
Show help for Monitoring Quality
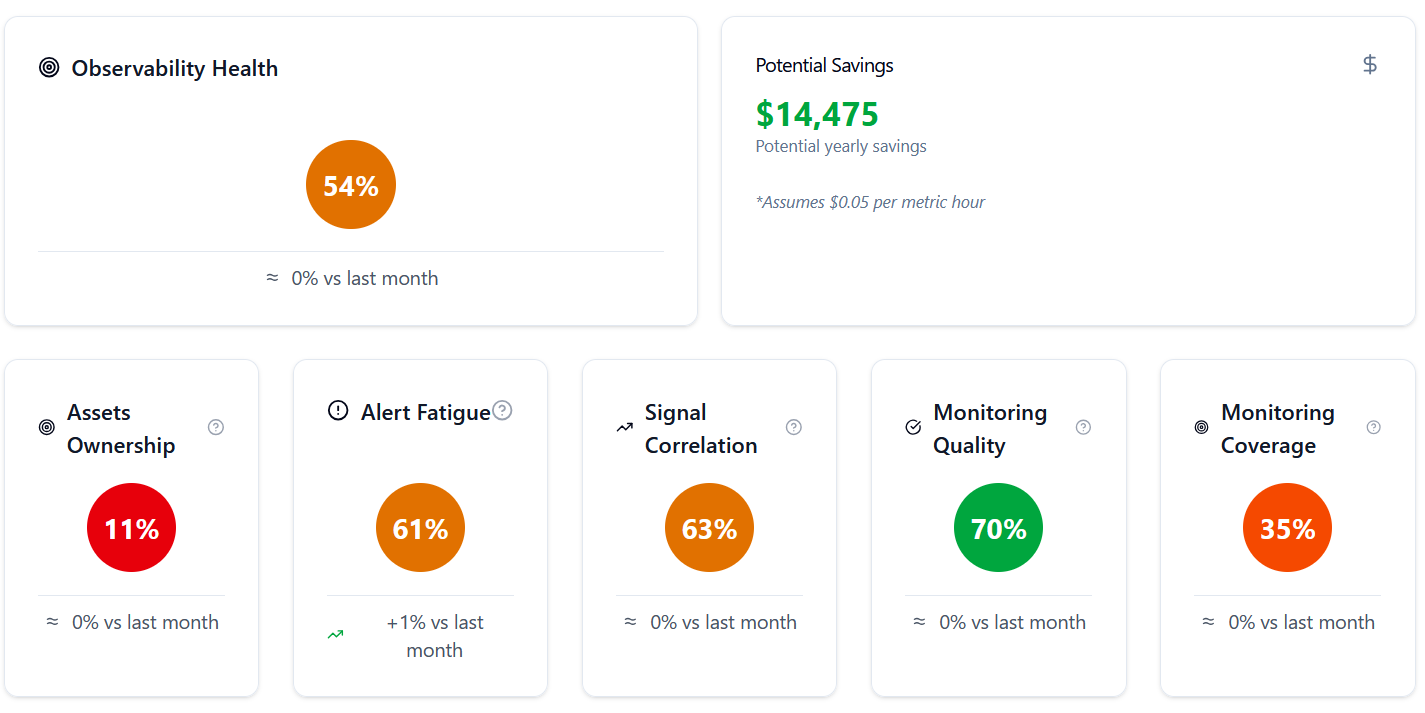pos(1083,427)
